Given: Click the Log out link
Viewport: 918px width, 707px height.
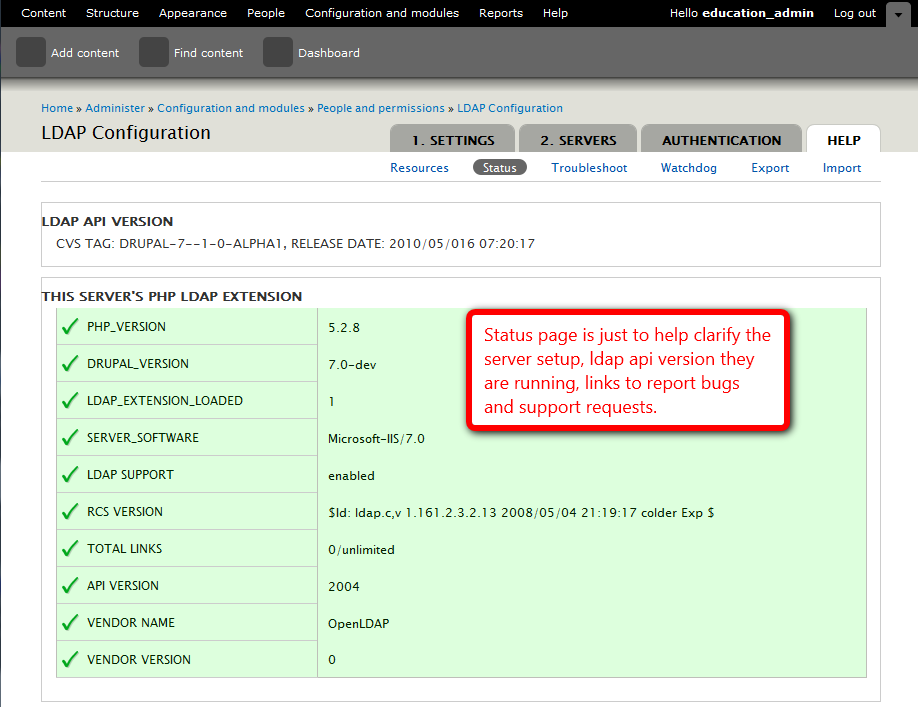Looking at the screenshot, I should click(x=855, y=13).
